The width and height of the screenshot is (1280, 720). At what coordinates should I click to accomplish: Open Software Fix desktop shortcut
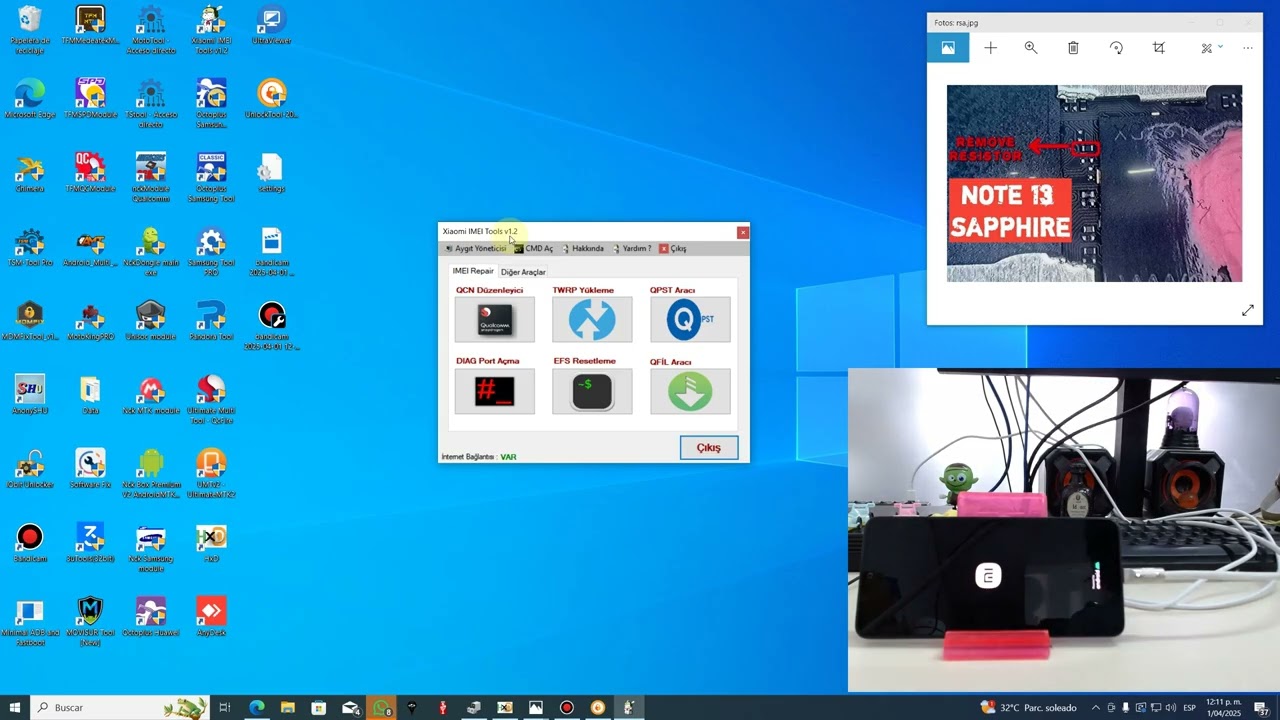click(90, 469)
